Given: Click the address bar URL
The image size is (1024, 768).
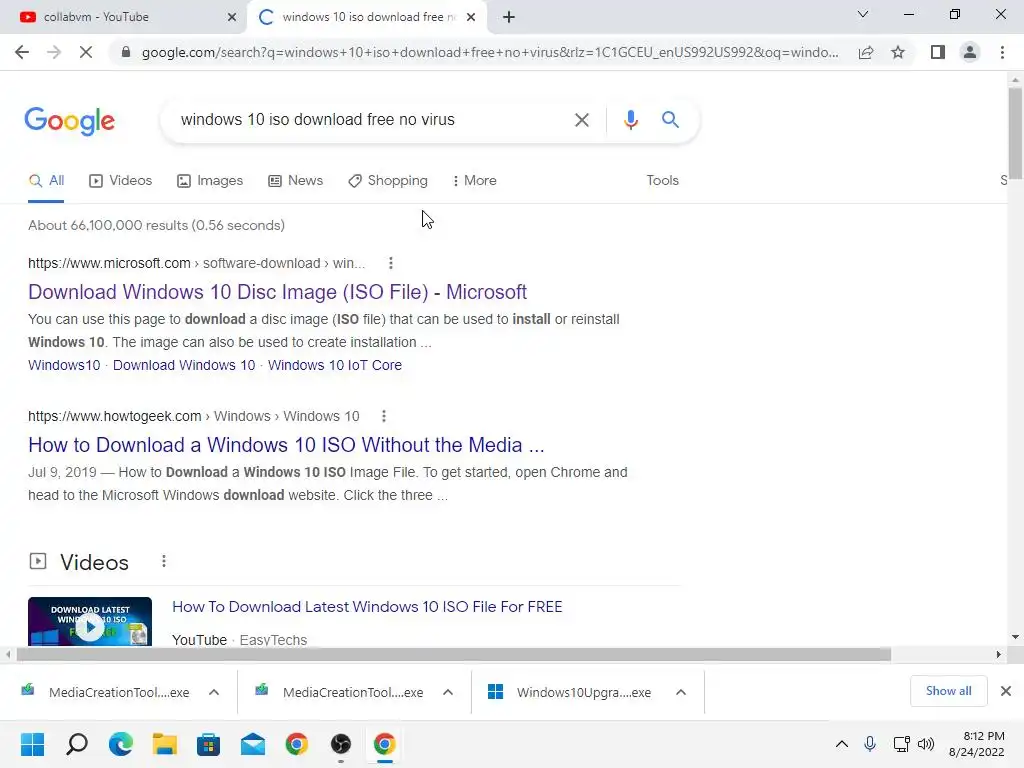Looking at the screenshot, I should click(x=490, y=52).
